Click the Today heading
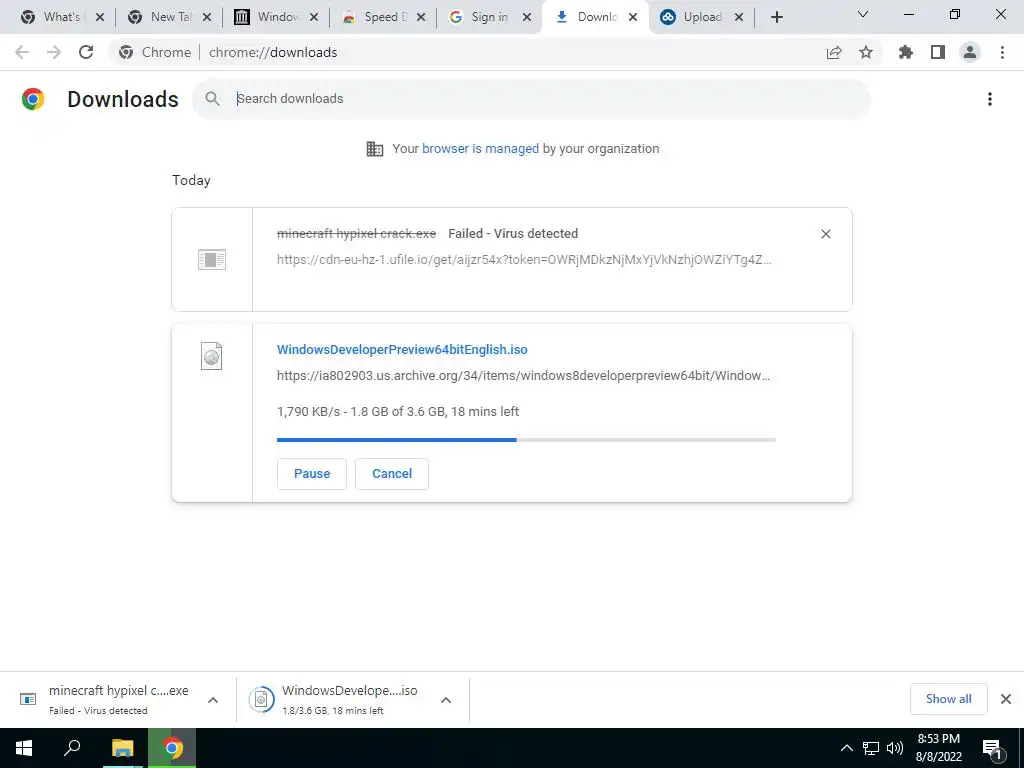The width and height of the screenshot is (1024, 768). point(191,180)
